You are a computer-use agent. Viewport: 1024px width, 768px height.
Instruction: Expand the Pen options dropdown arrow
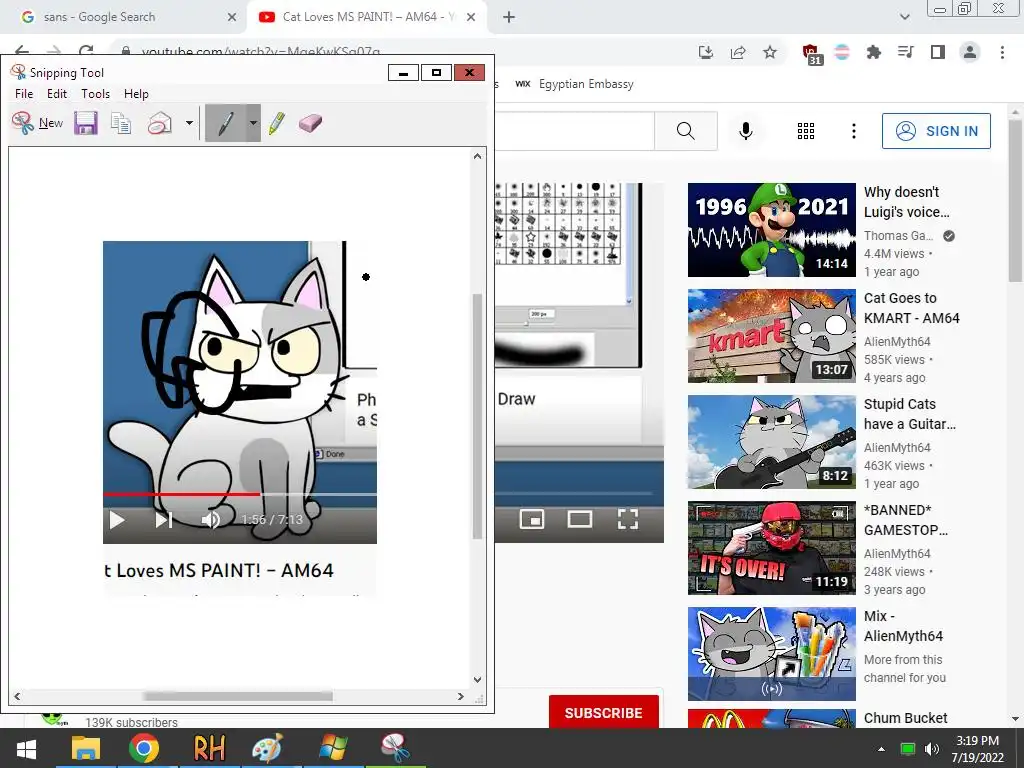coord(253,123)
